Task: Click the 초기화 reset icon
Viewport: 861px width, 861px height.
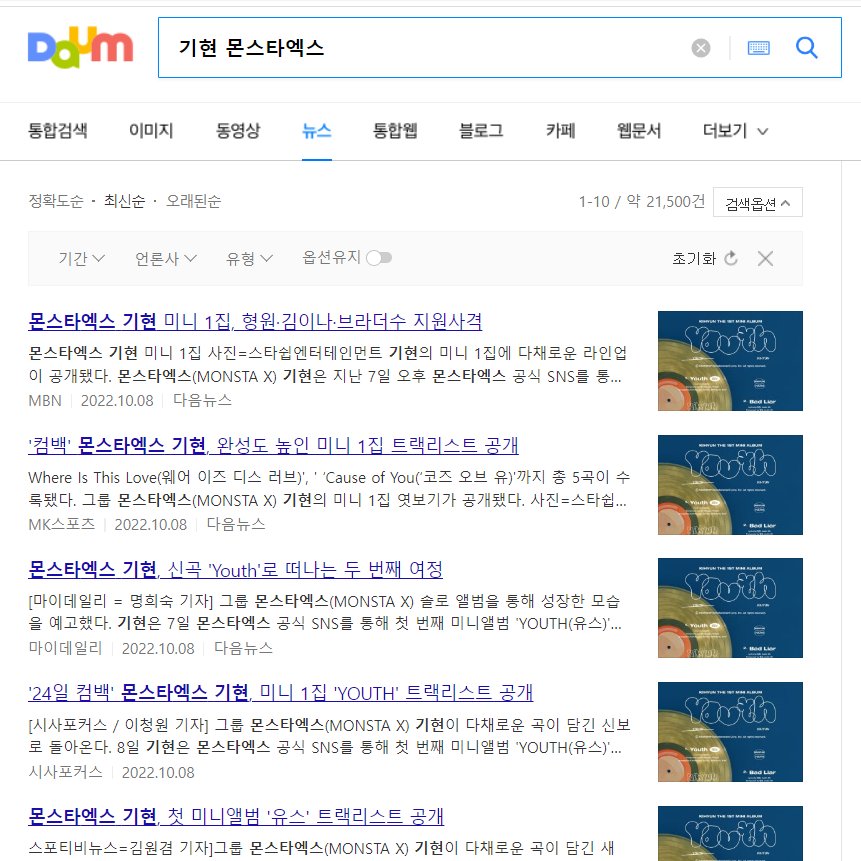Action: (x=731, y=258)
